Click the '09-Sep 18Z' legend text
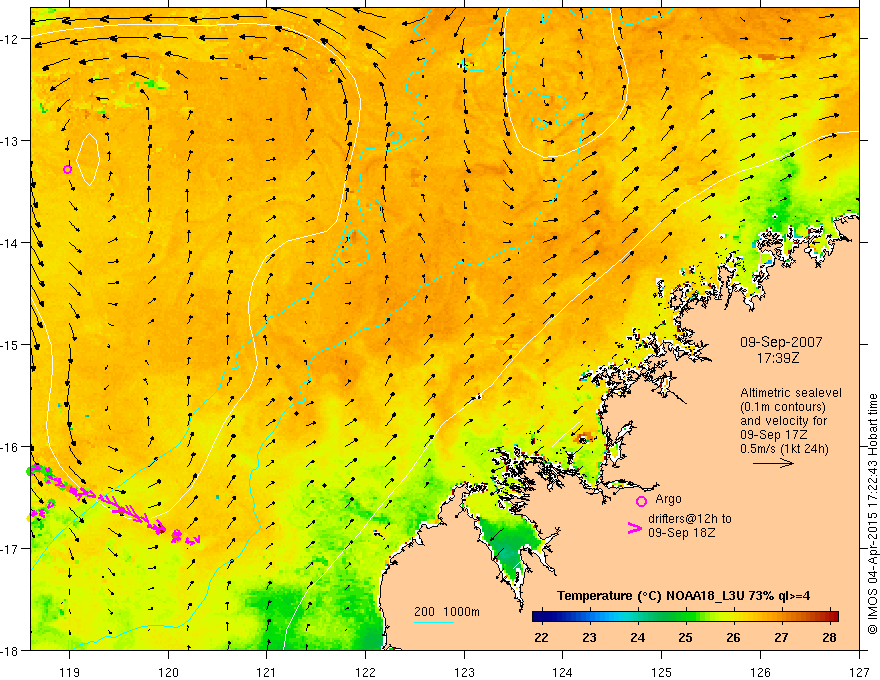 pyautogui.click(x=682, y=533)
